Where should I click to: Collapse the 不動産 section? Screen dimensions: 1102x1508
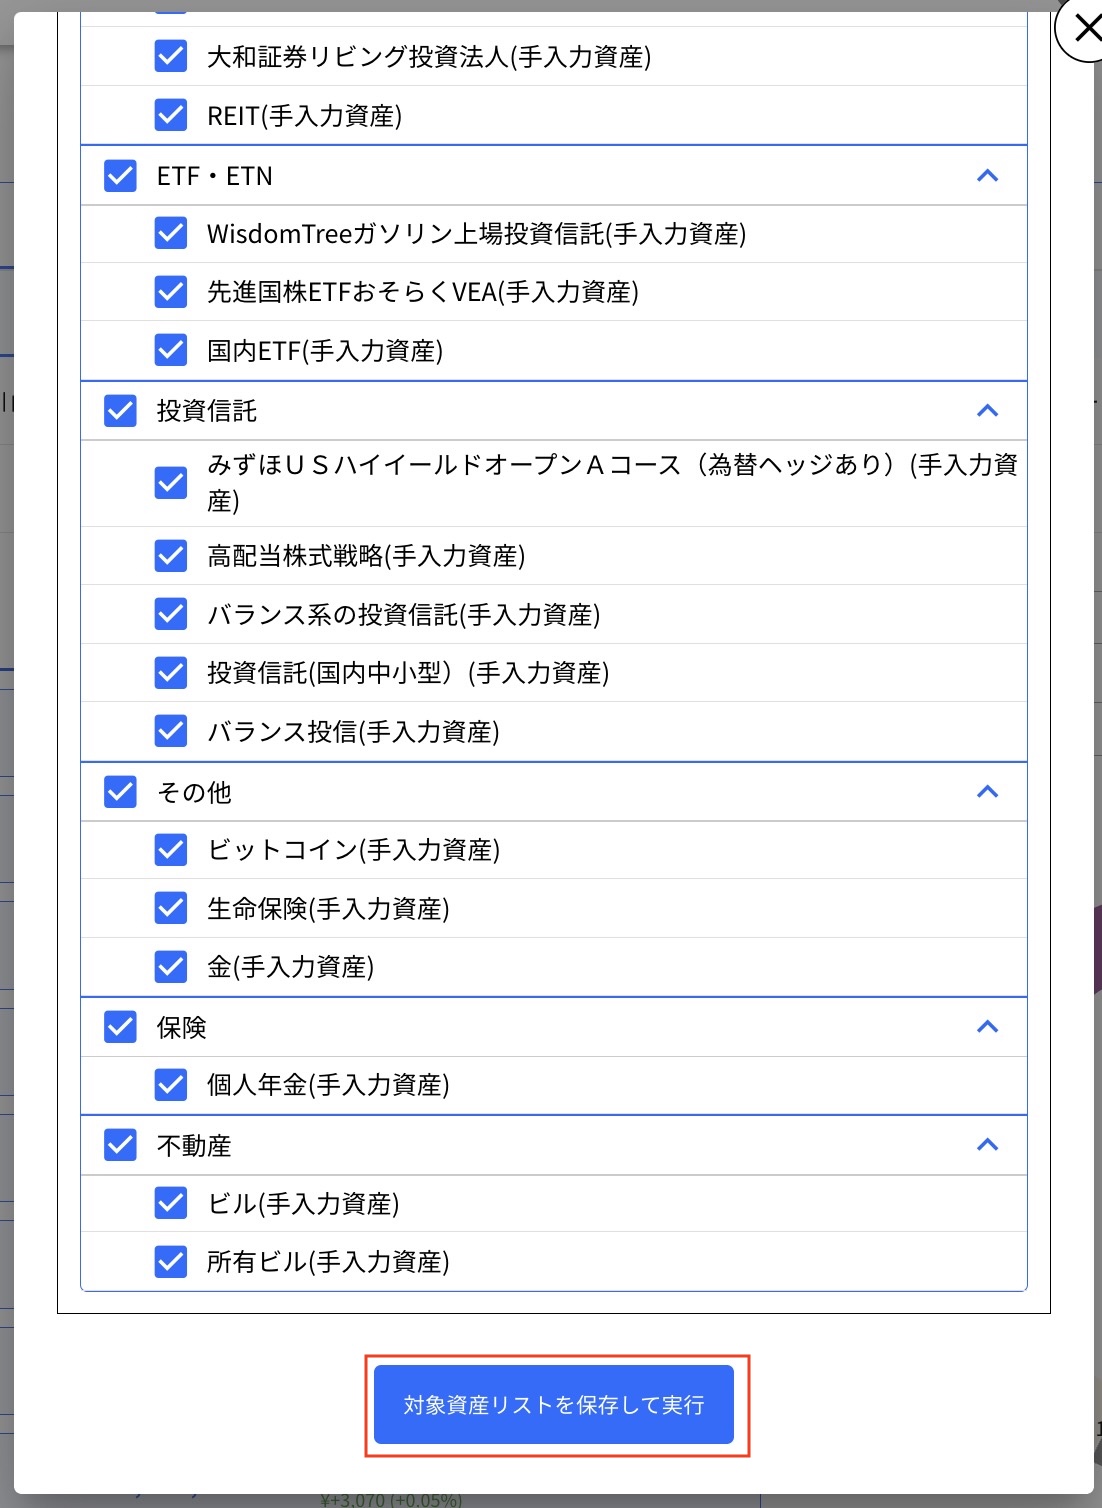(987, 1145)
